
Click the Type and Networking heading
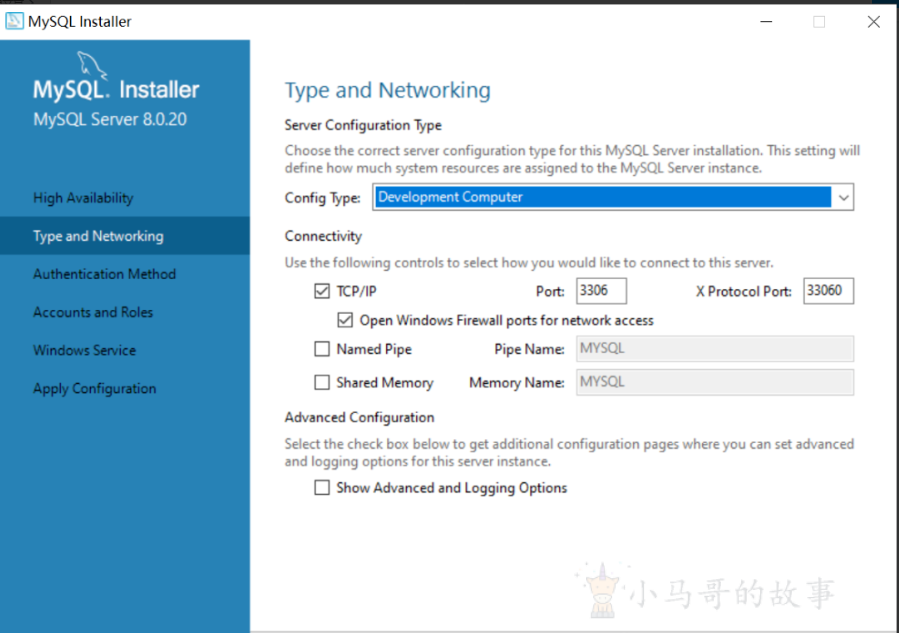(x=388, y=91)
